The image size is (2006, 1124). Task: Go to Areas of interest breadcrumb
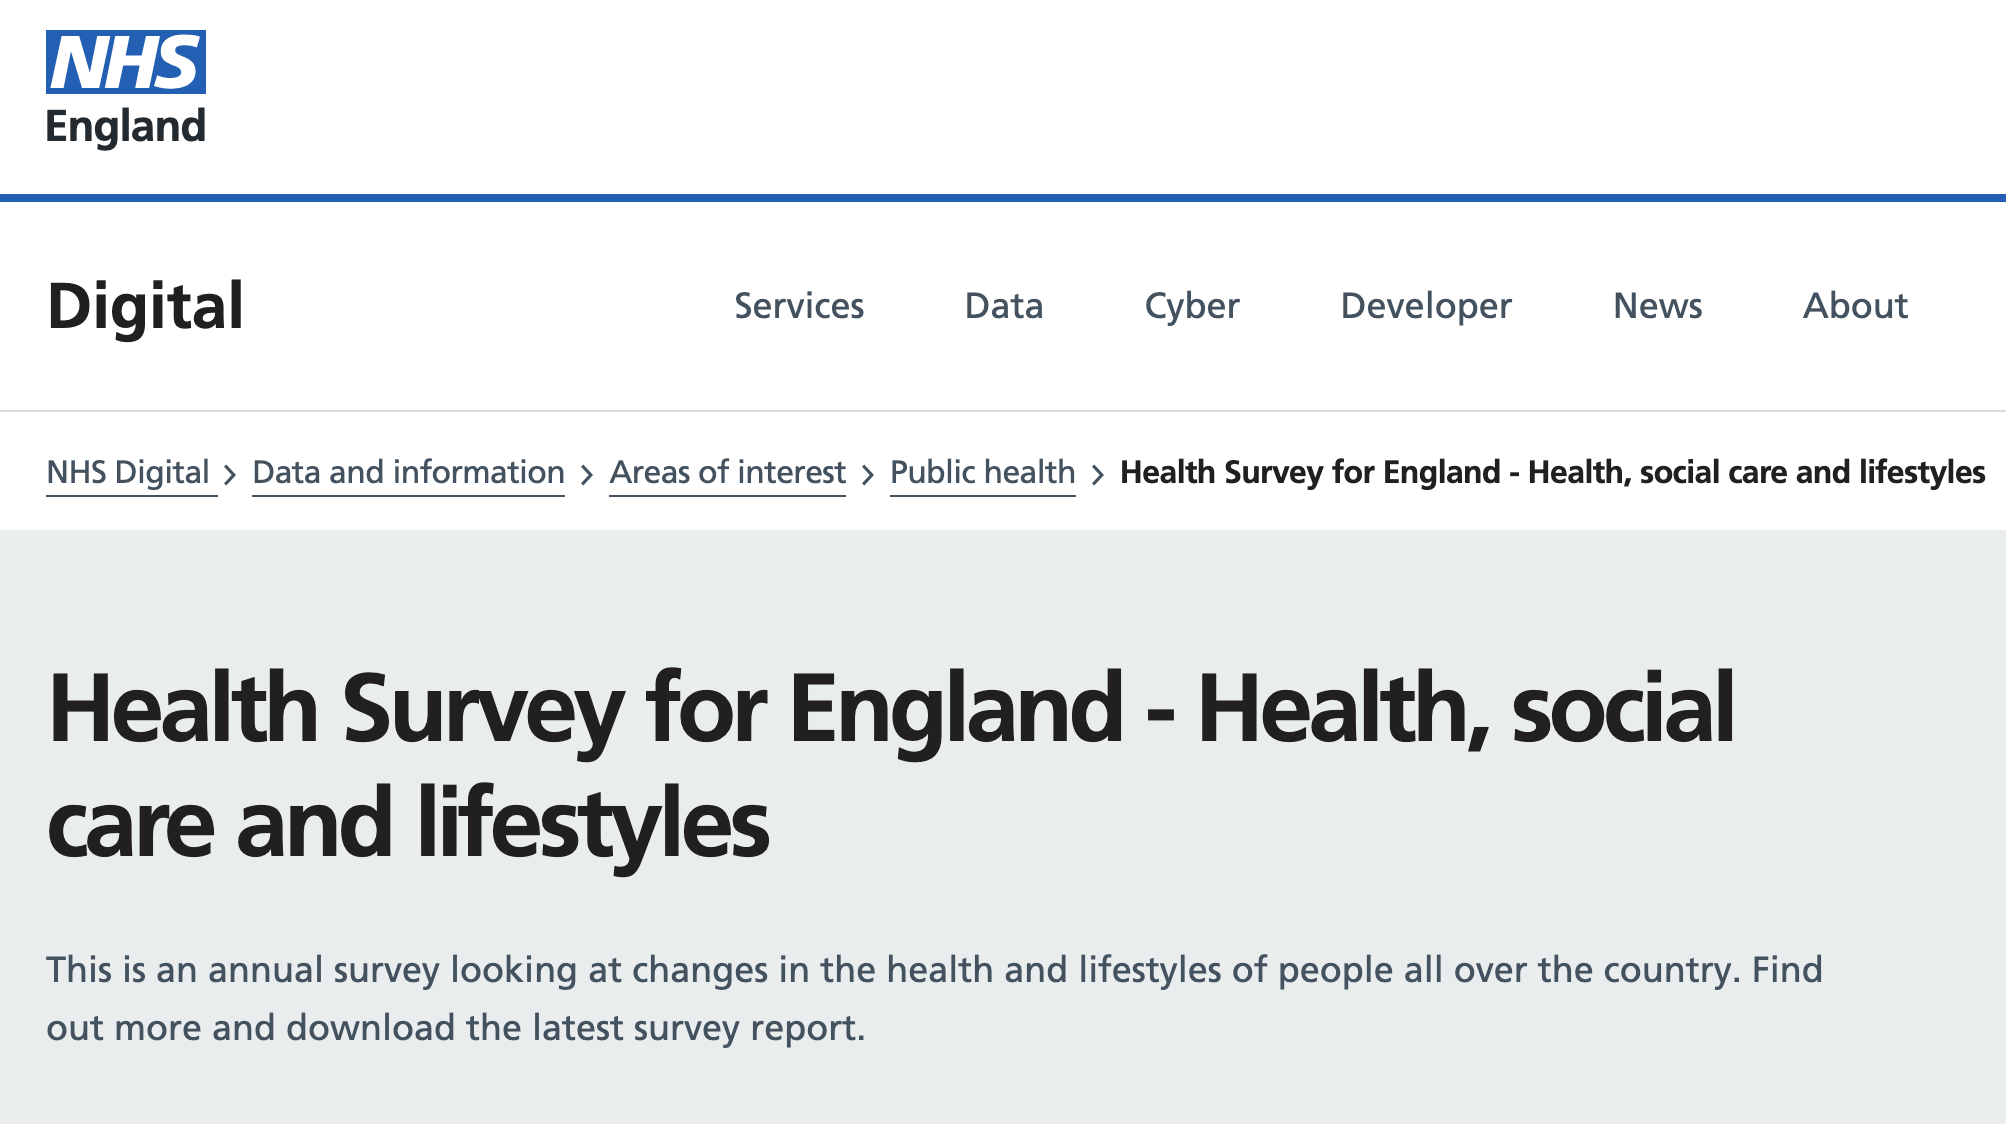coord(727,472)
